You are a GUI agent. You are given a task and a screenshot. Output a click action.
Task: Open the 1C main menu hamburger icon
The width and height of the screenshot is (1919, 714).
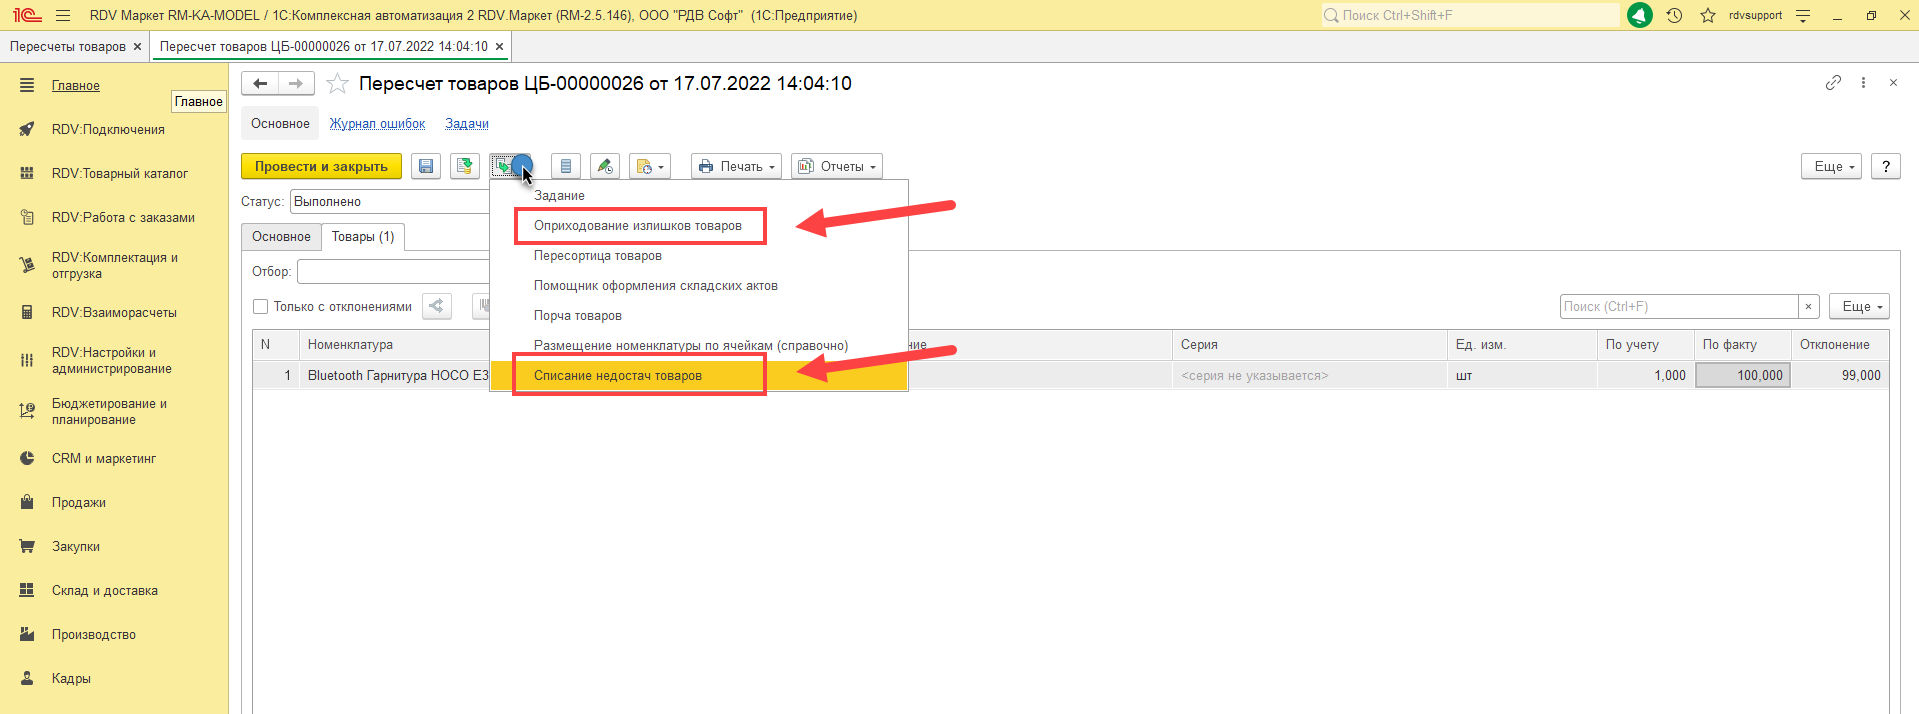(x=63, y=15)
